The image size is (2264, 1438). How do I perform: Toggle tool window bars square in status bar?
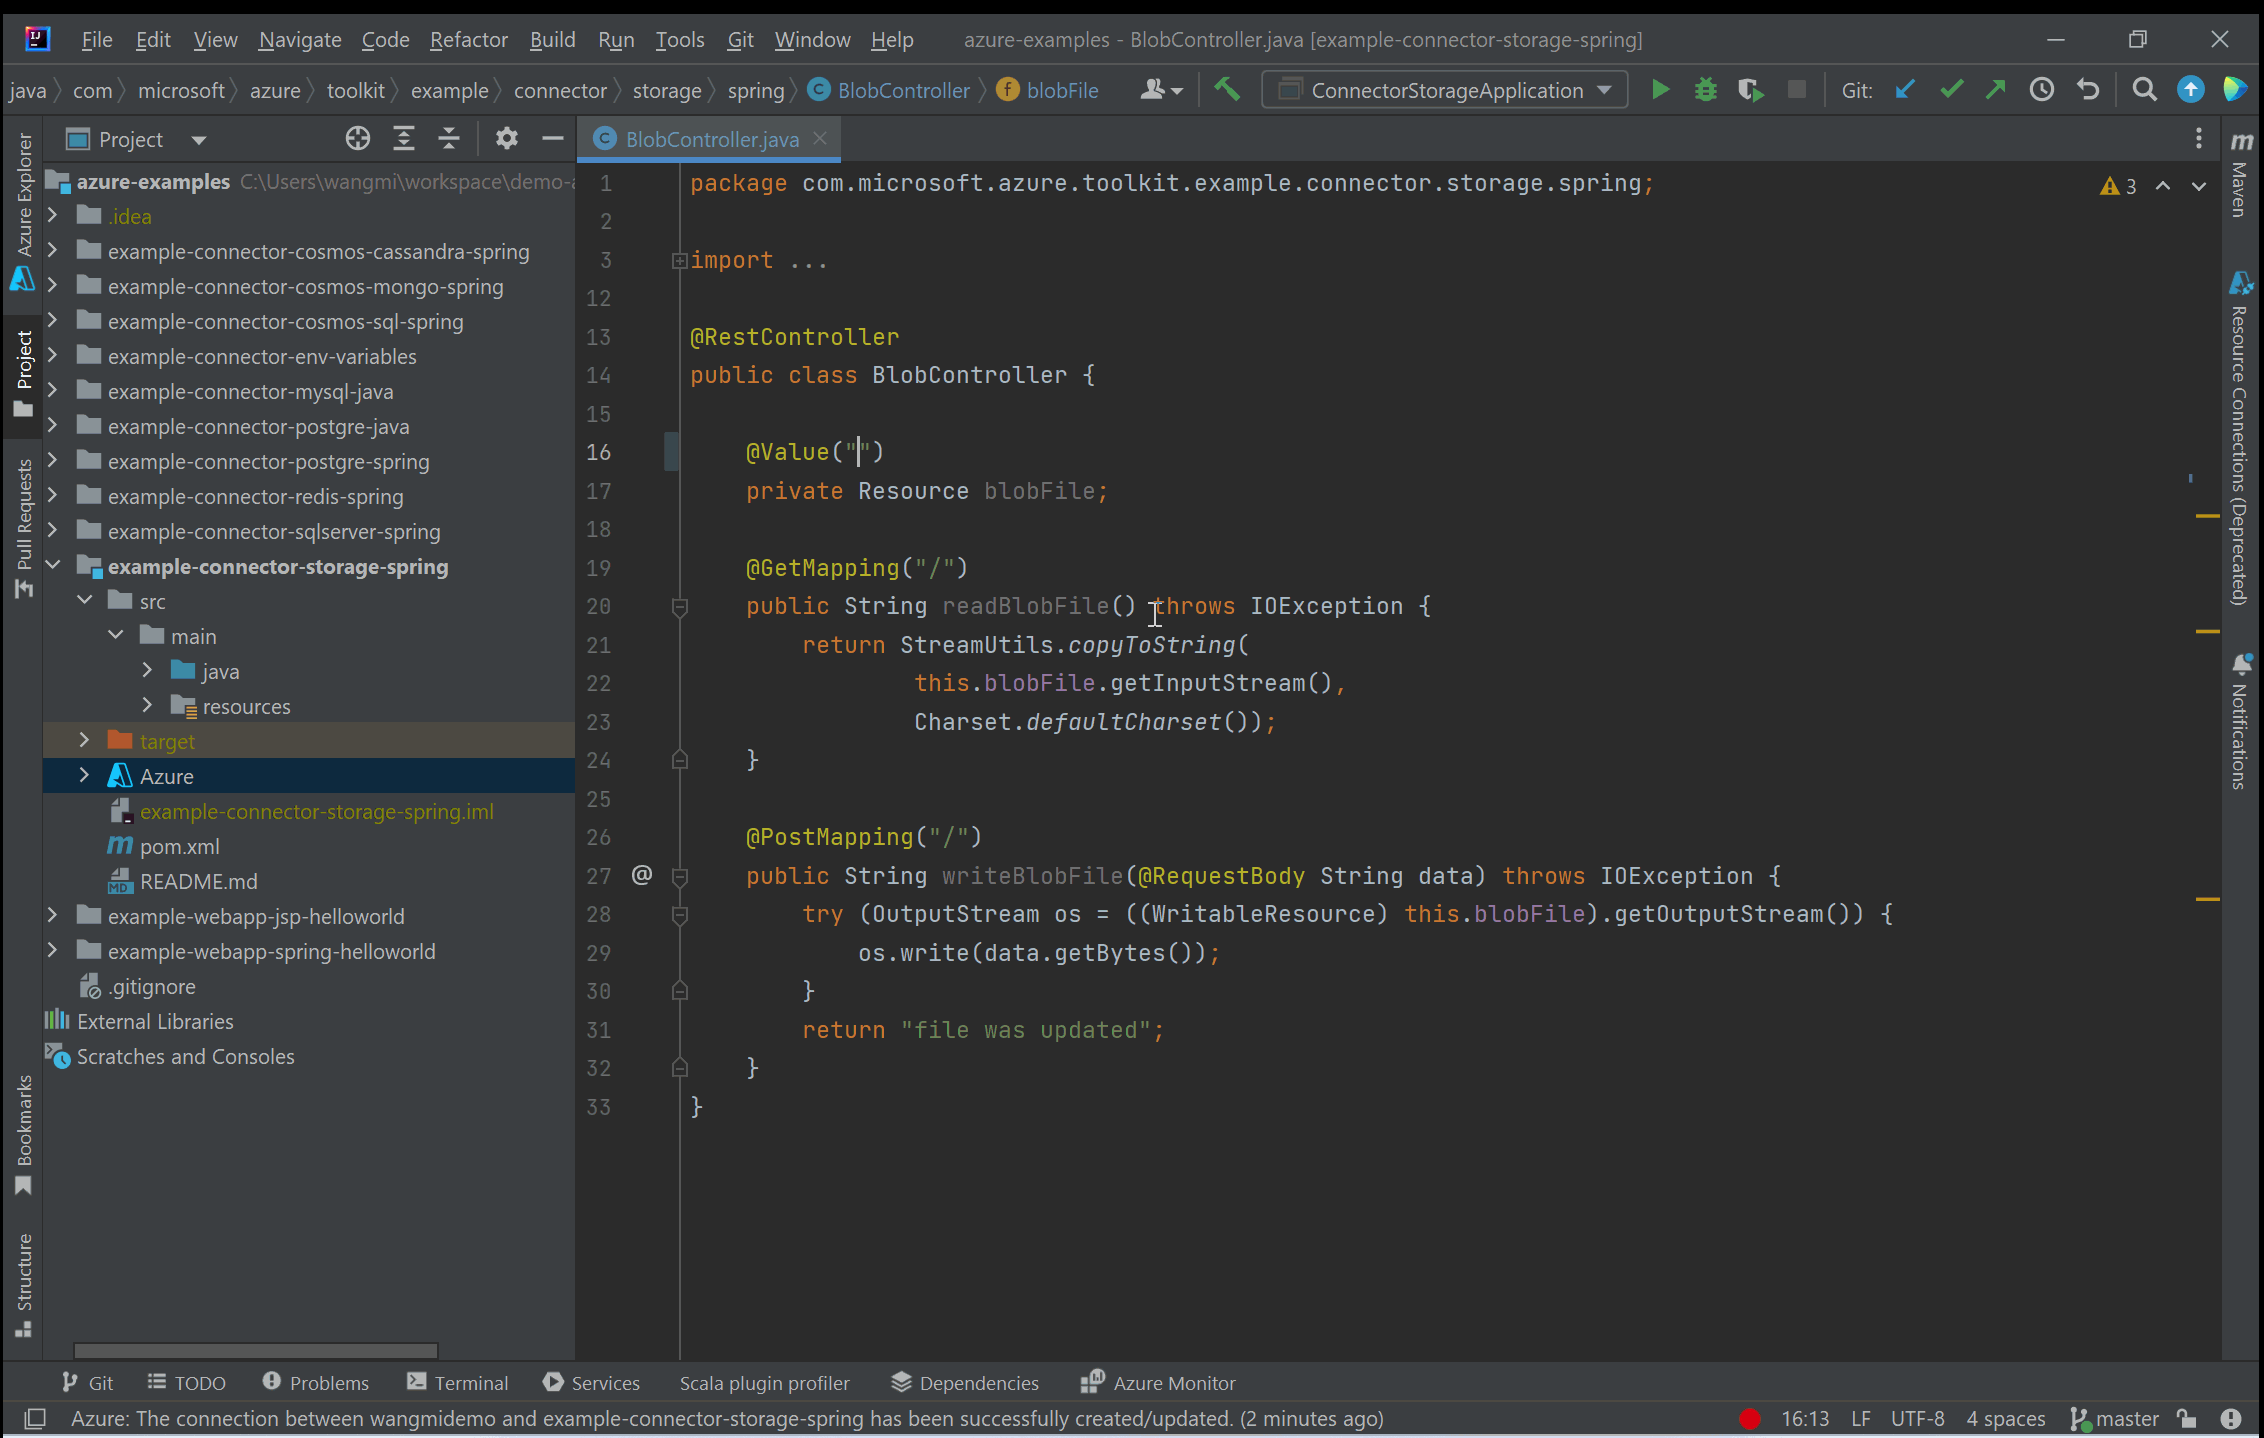(36, 1418)
